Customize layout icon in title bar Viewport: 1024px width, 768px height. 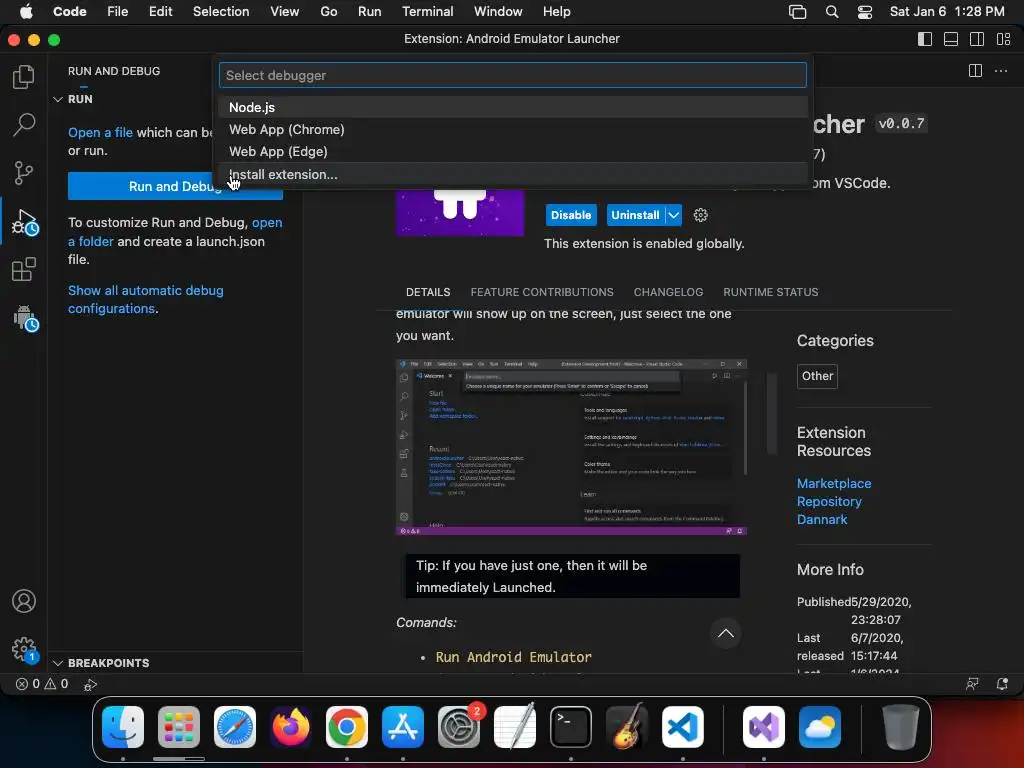click(x=1003, y=39)
